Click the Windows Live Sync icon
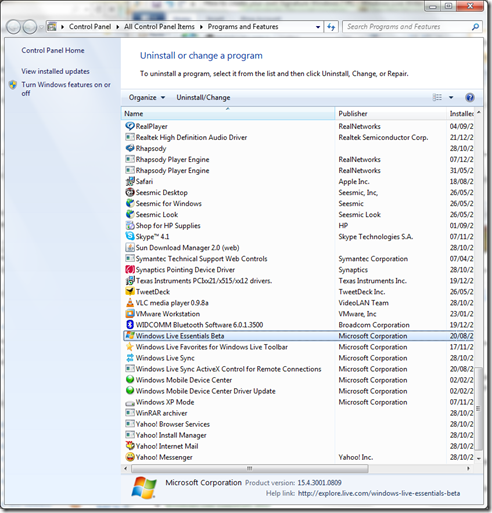 130,358
